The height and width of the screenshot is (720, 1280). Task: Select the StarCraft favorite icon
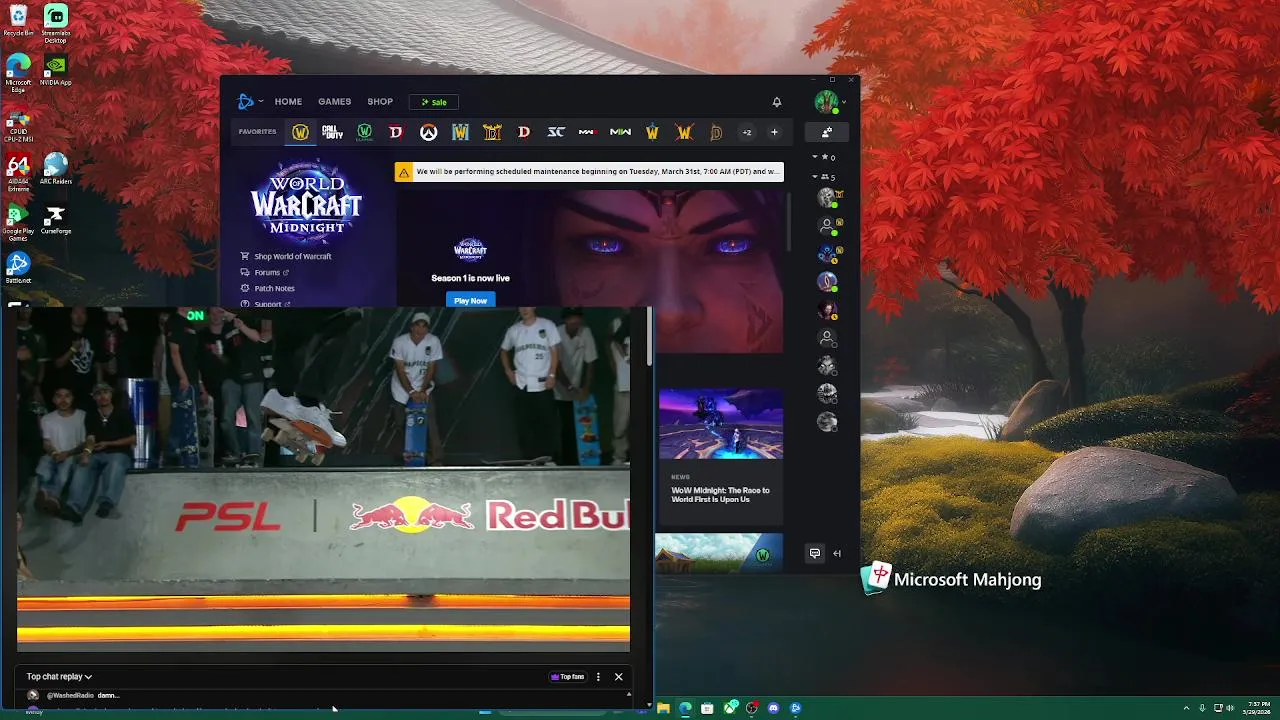point(556,132)
